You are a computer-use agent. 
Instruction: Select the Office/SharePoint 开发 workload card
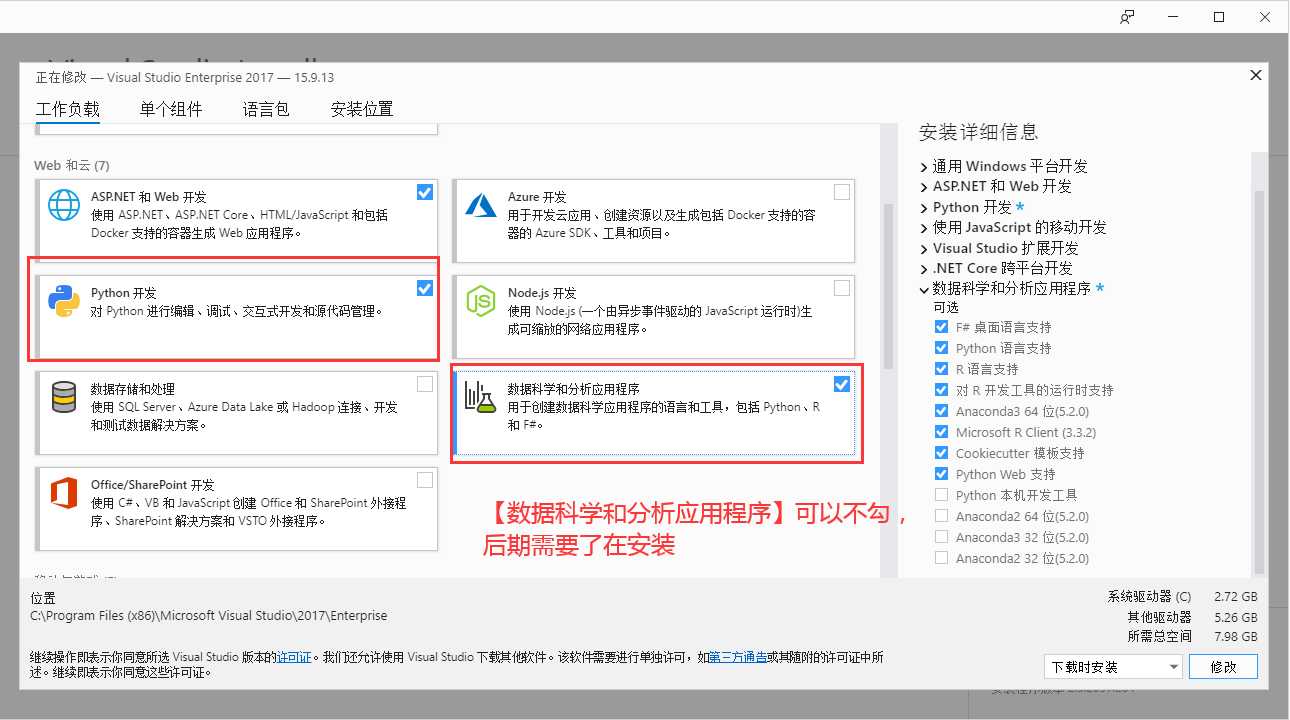coord(237,509)
